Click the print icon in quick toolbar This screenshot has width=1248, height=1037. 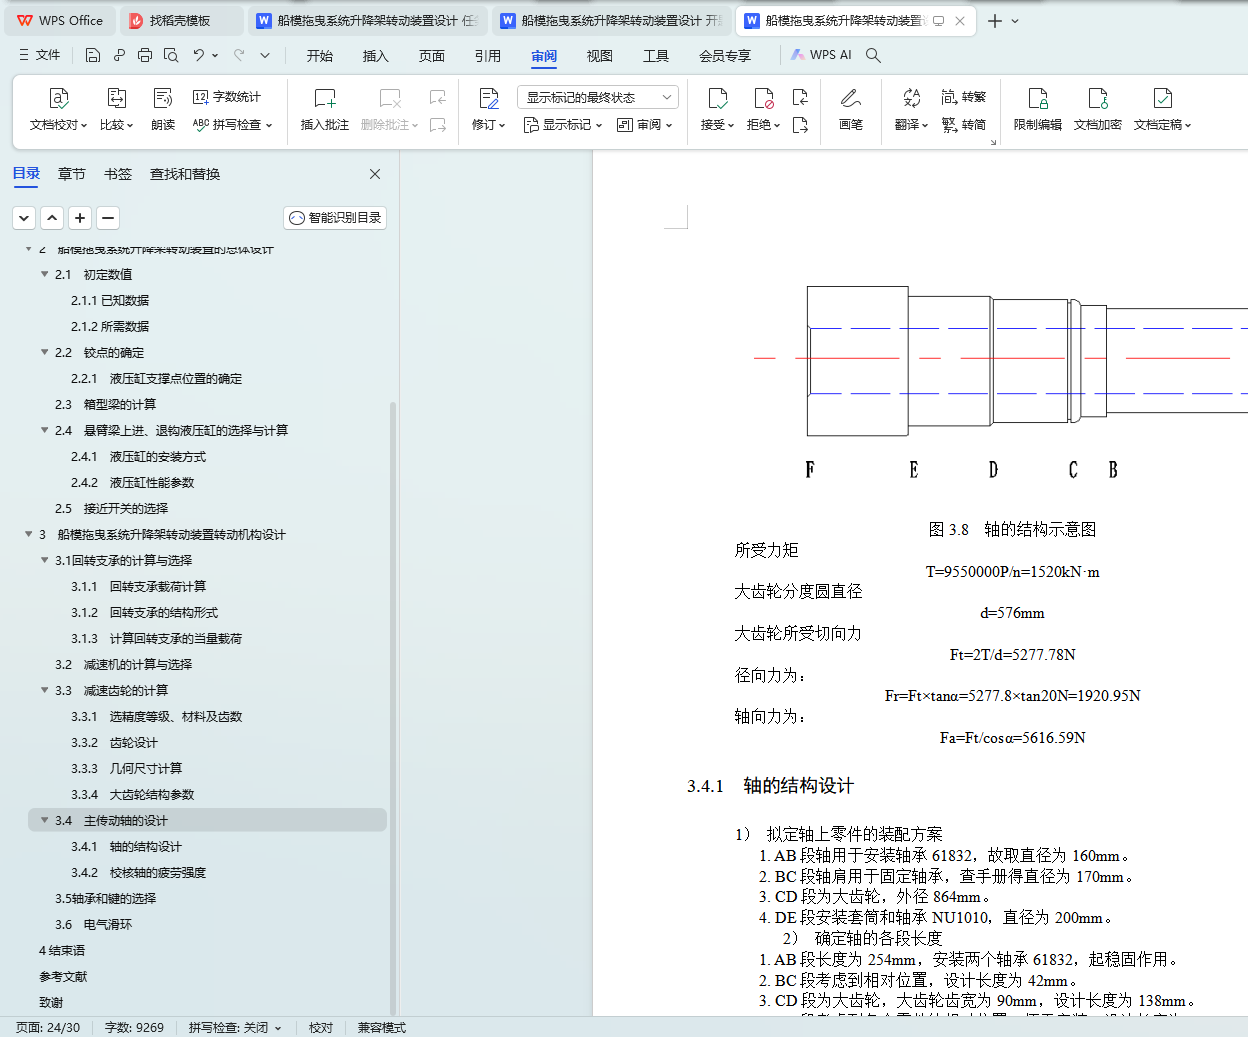click(x=145, y=55)
